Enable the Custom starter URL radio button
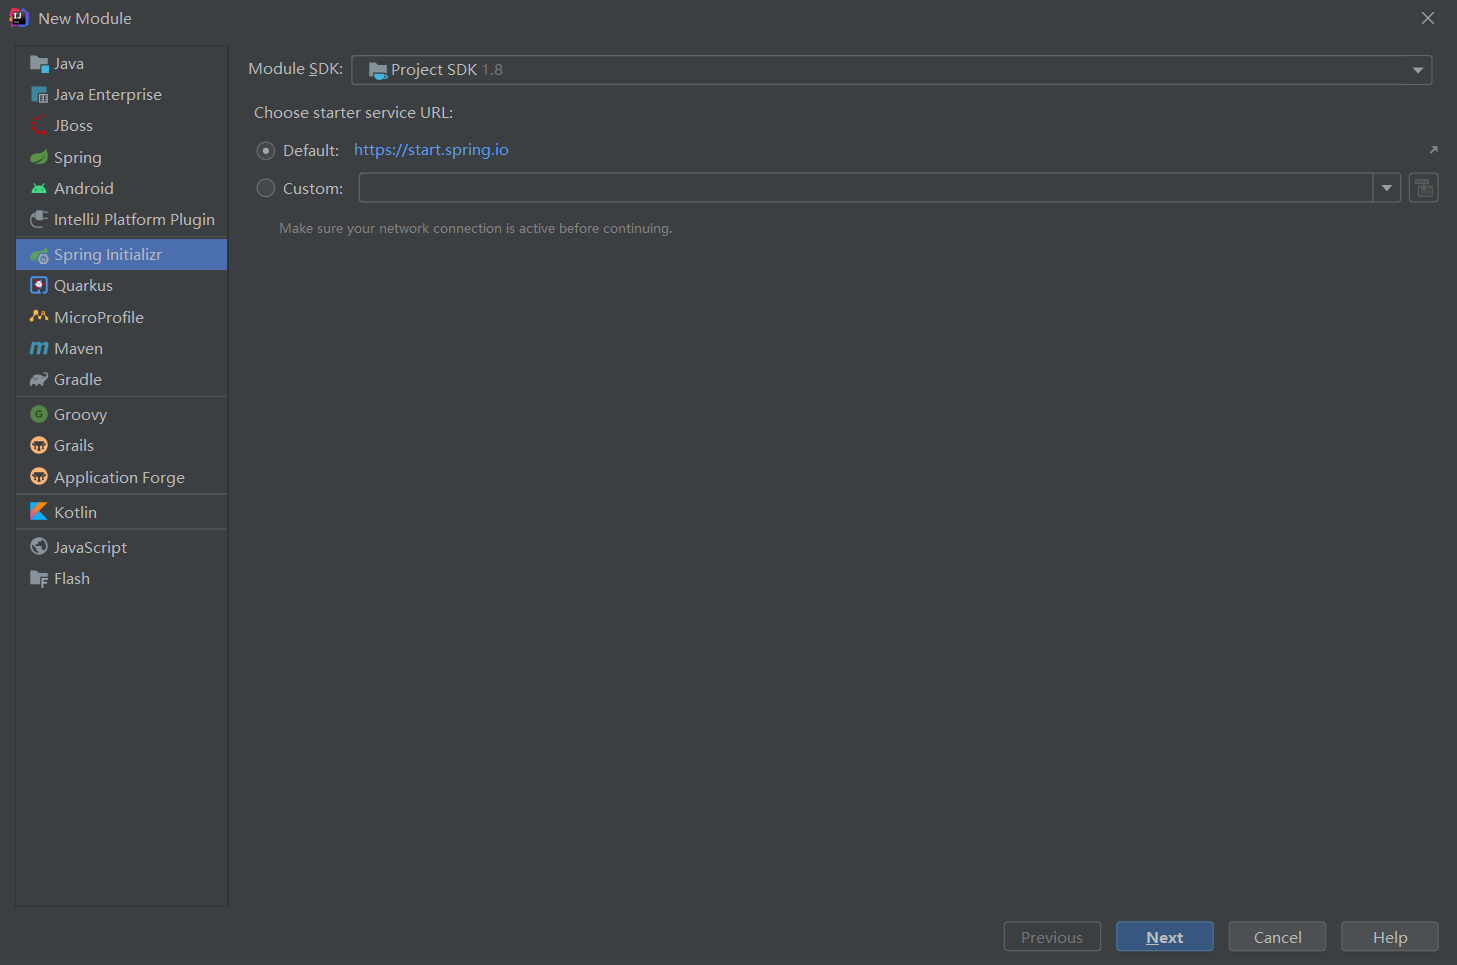Image resolution: width=1457 pixels, height=965 pixels. point(266,188)
